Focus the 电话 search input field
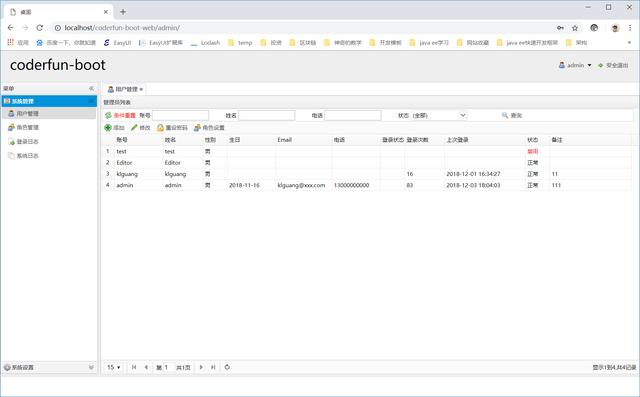This screenshot has width=640, height=397. coord(353,115)
